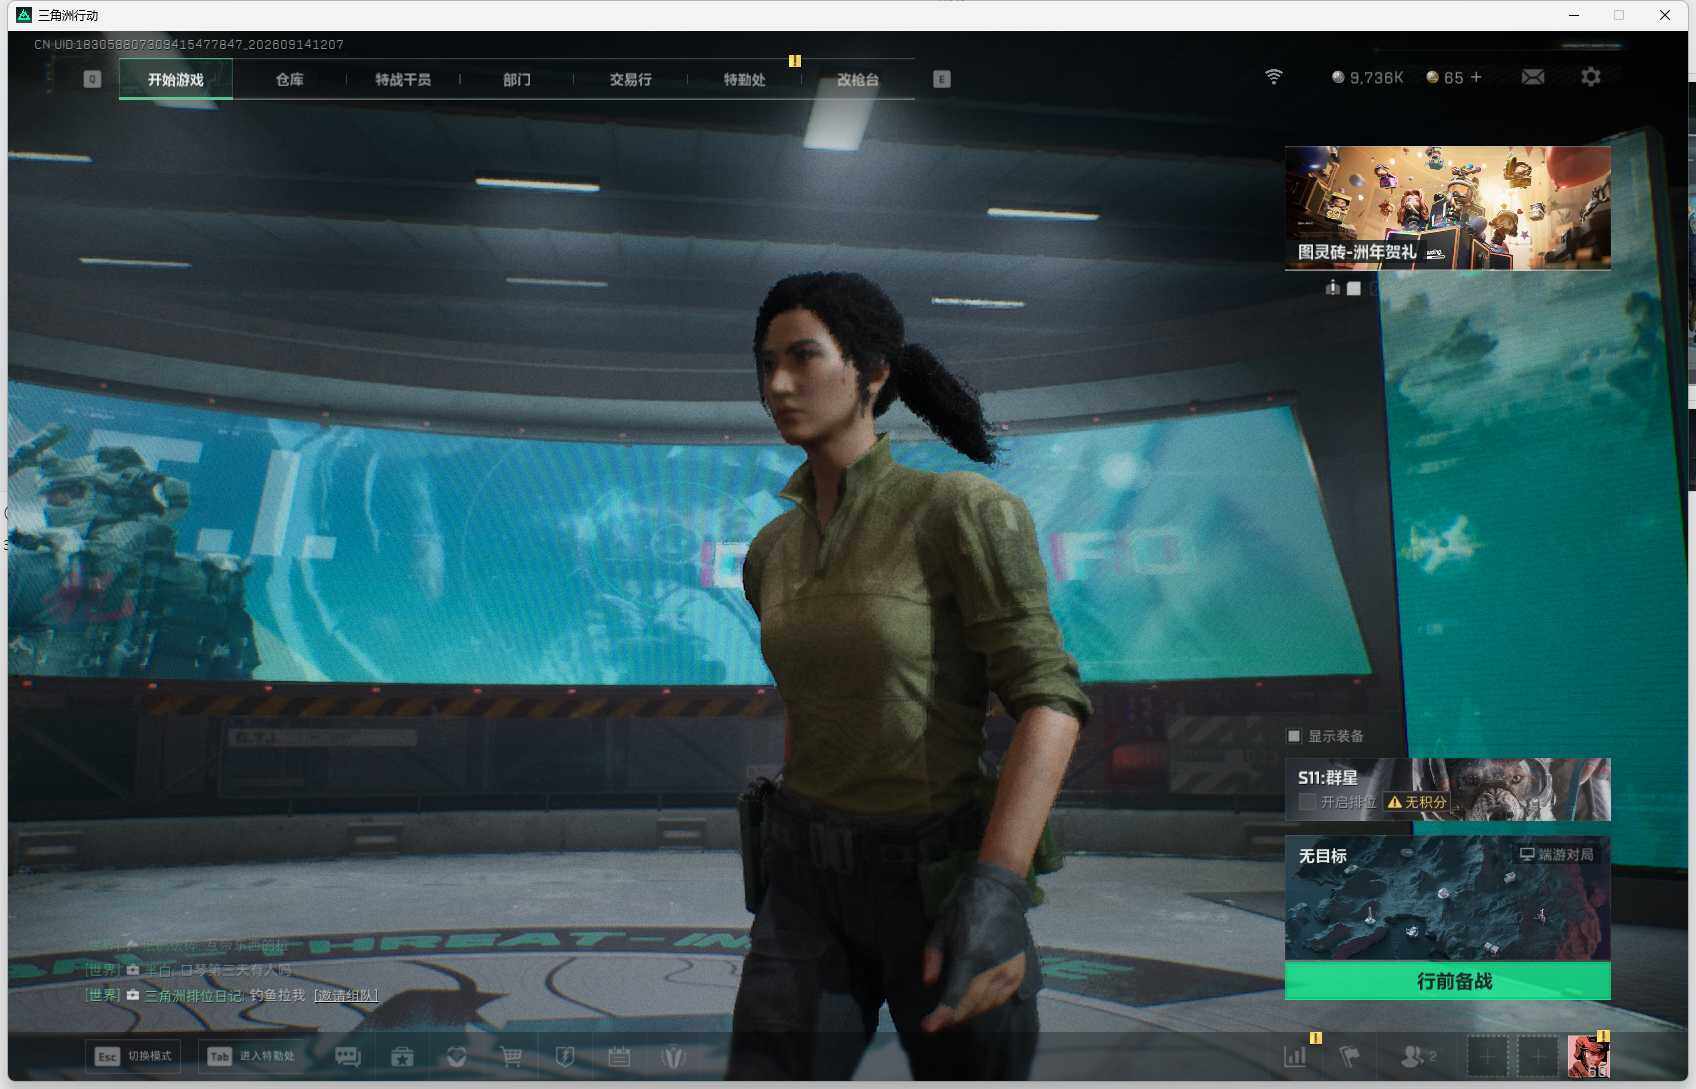Select the 开始游戏 tab
This screenshot has width=1696, height=1089.
pyautogui.click(x=176, y=79)
